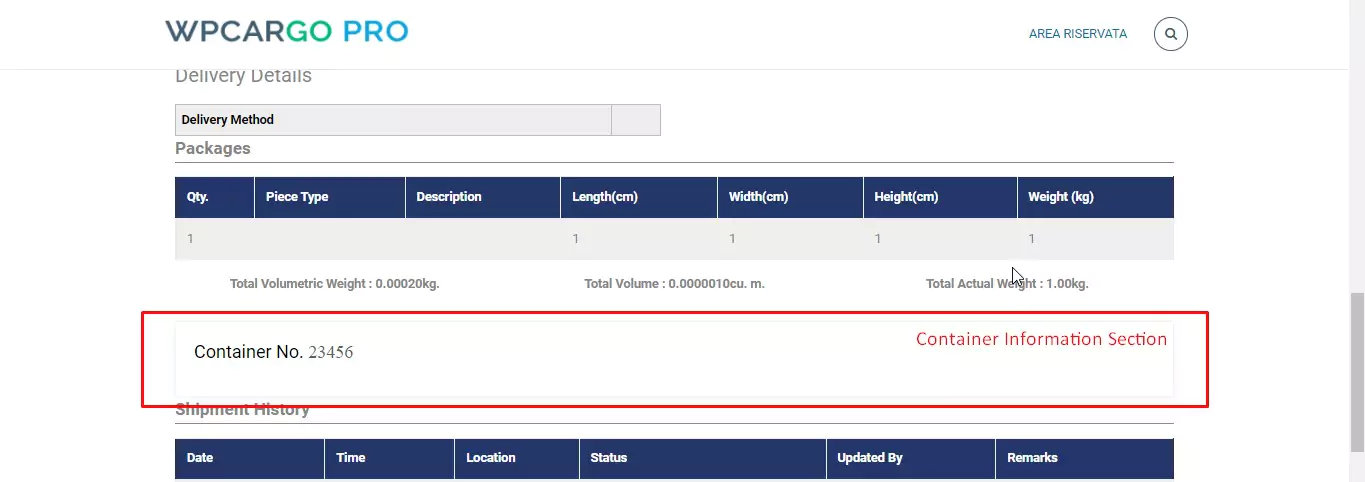Select the Status column header
The height and width of the screenshot is (482, 1365).
tap(609, 458)
